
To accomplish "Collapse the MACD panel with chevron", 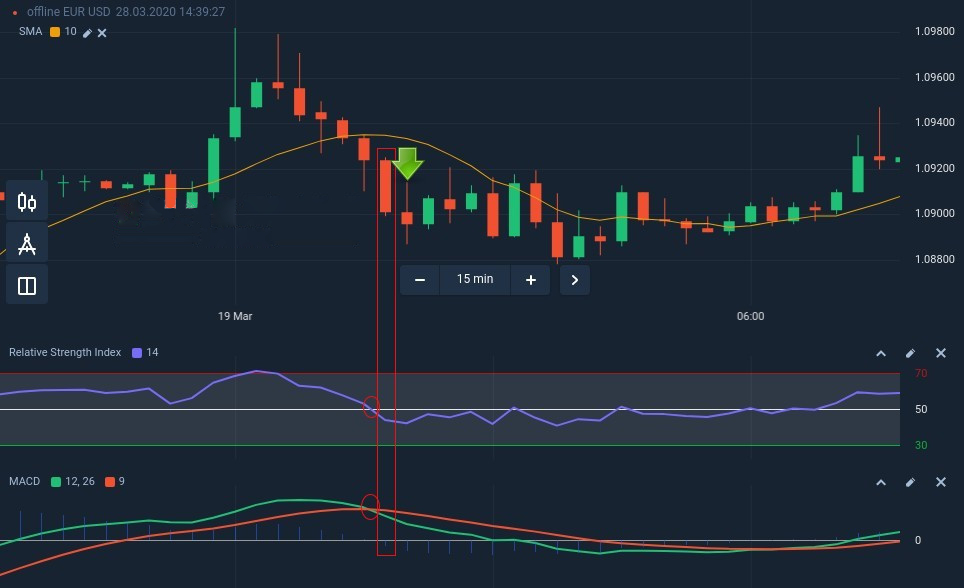I will (881, 482).
